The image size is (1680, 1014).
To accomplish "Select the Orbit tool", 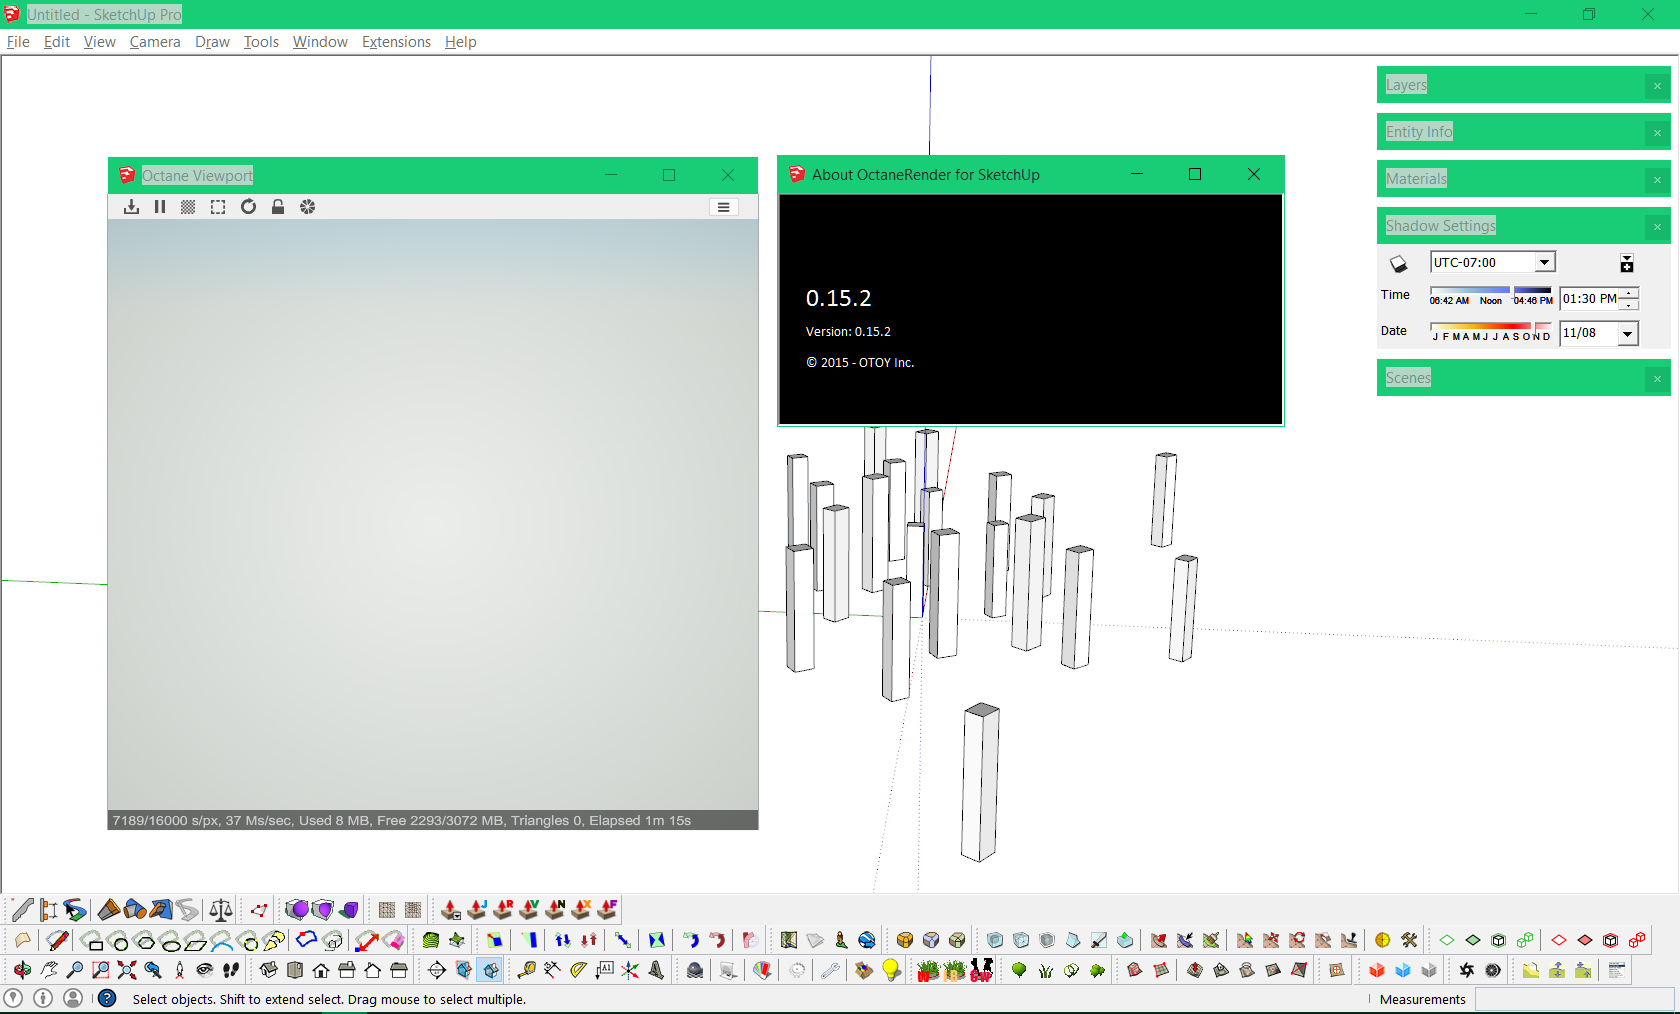I will click(22, 970).
